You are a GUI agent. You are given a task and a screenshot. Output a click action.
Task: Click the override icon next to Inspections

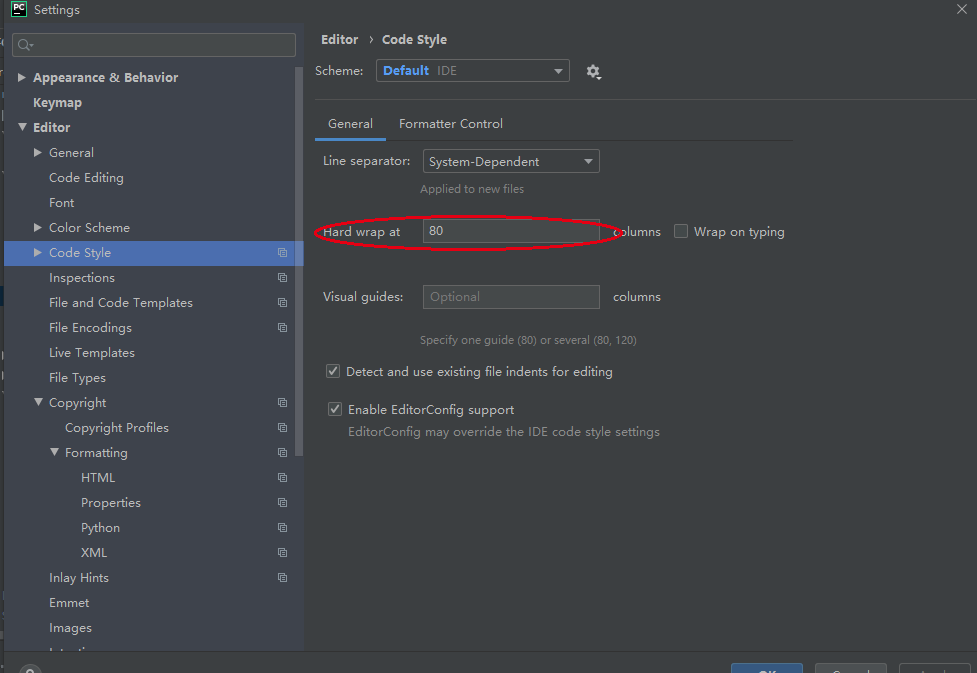(282, 277)
